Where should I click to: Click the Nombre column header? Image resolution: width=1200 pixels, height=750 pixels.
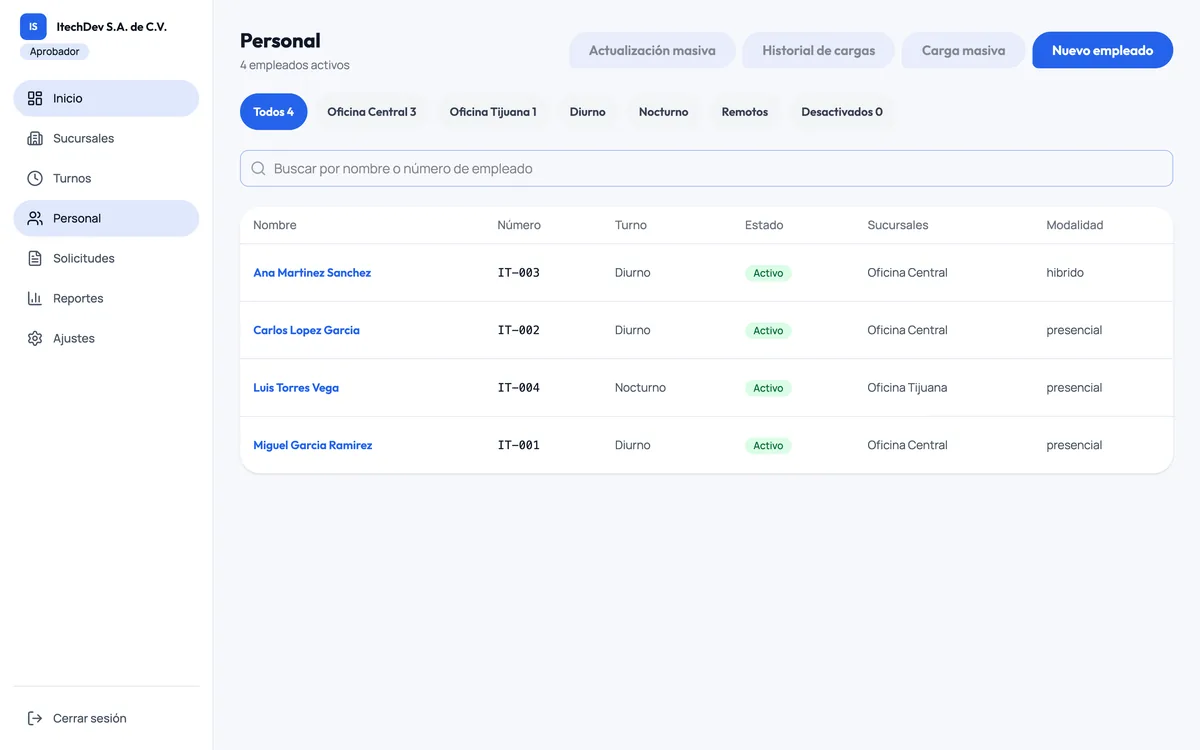[x=275, y=225]
